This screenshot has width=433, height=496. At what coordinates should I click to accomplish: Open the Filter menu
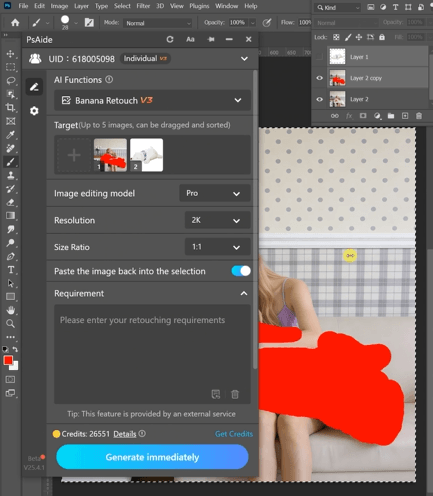[143, 6]
